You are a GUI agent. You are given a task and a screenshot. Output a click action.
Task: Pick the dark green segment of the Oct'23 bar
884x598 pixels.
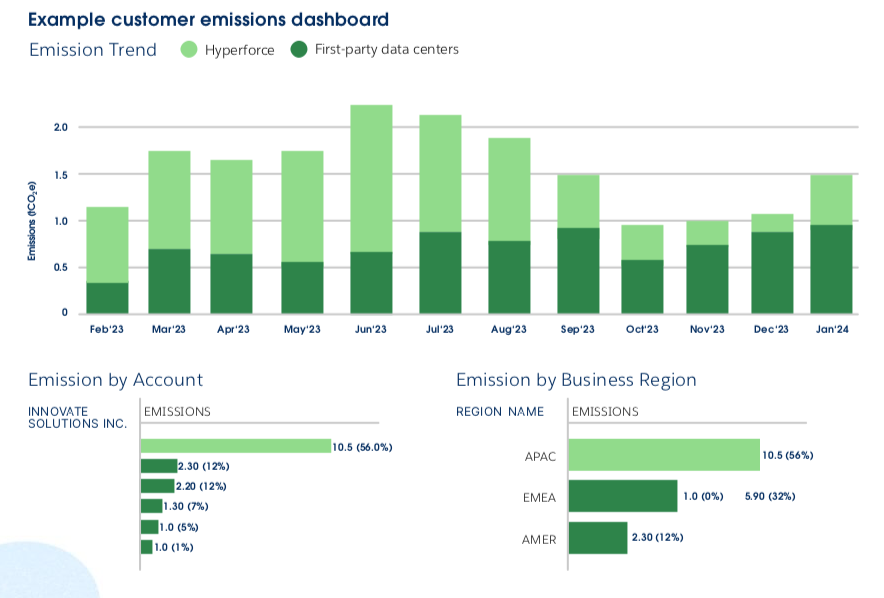pyautogui.click(x=642, y=286)
